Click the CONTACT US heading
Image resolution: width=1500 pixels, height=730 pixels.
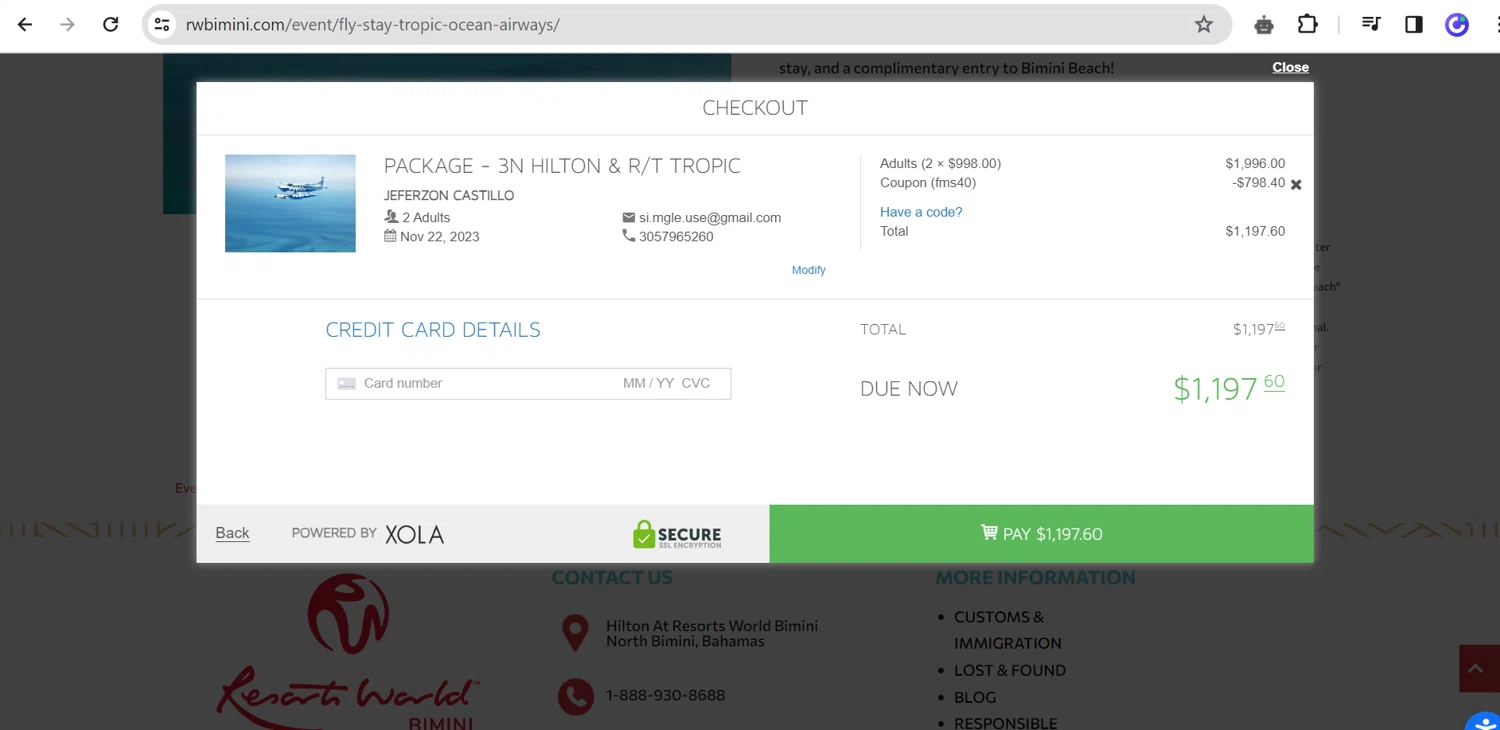coord(612,578)
